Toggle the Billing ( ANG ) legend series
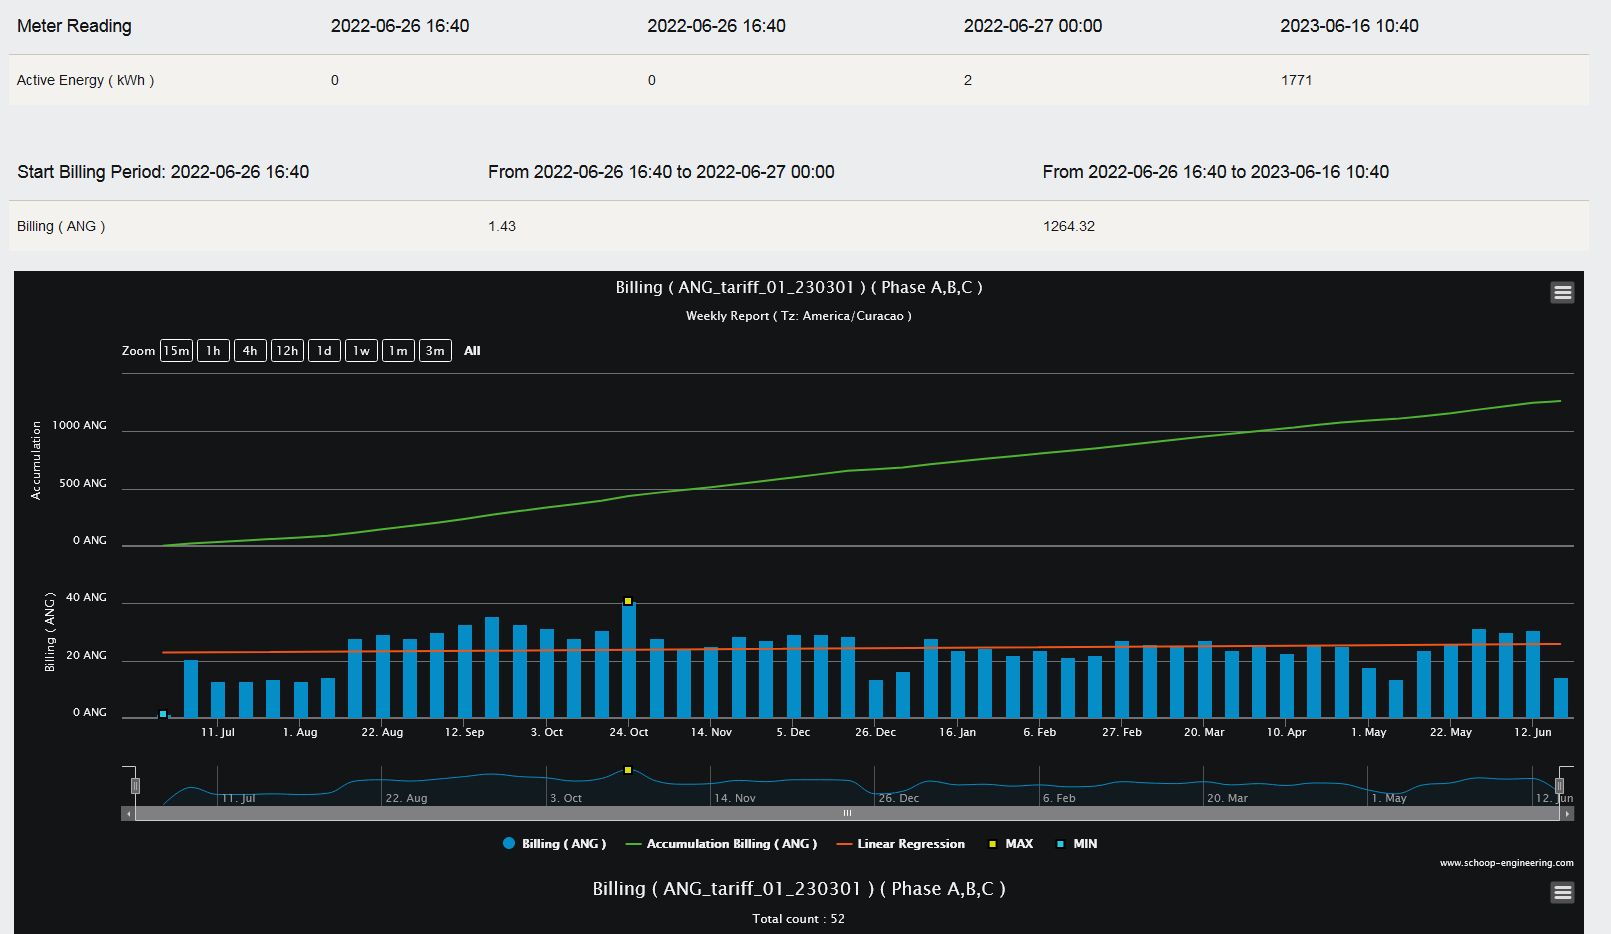 555,844
